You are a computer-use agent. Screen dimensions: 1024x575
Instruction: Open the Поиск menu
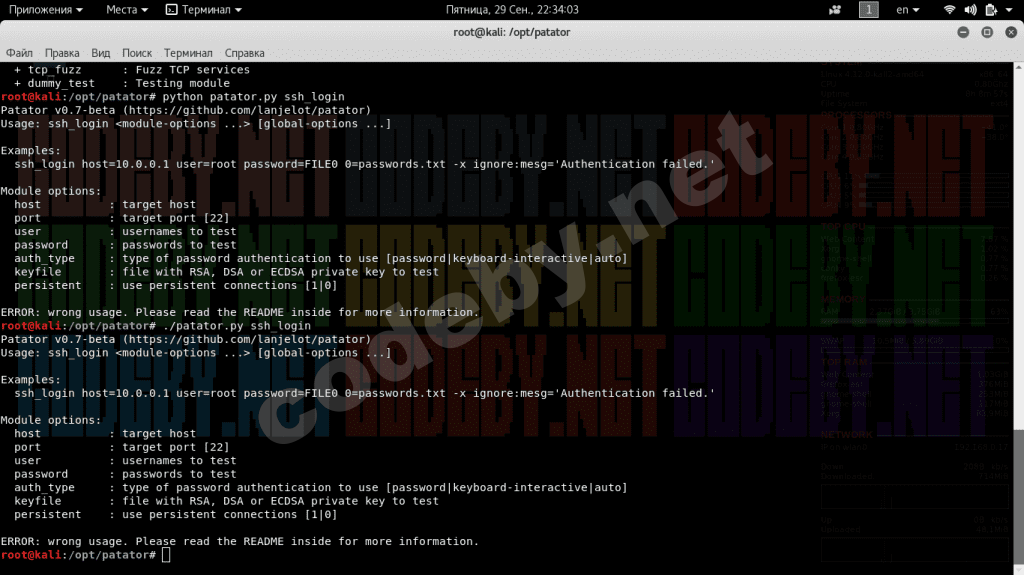pos(136,53)
